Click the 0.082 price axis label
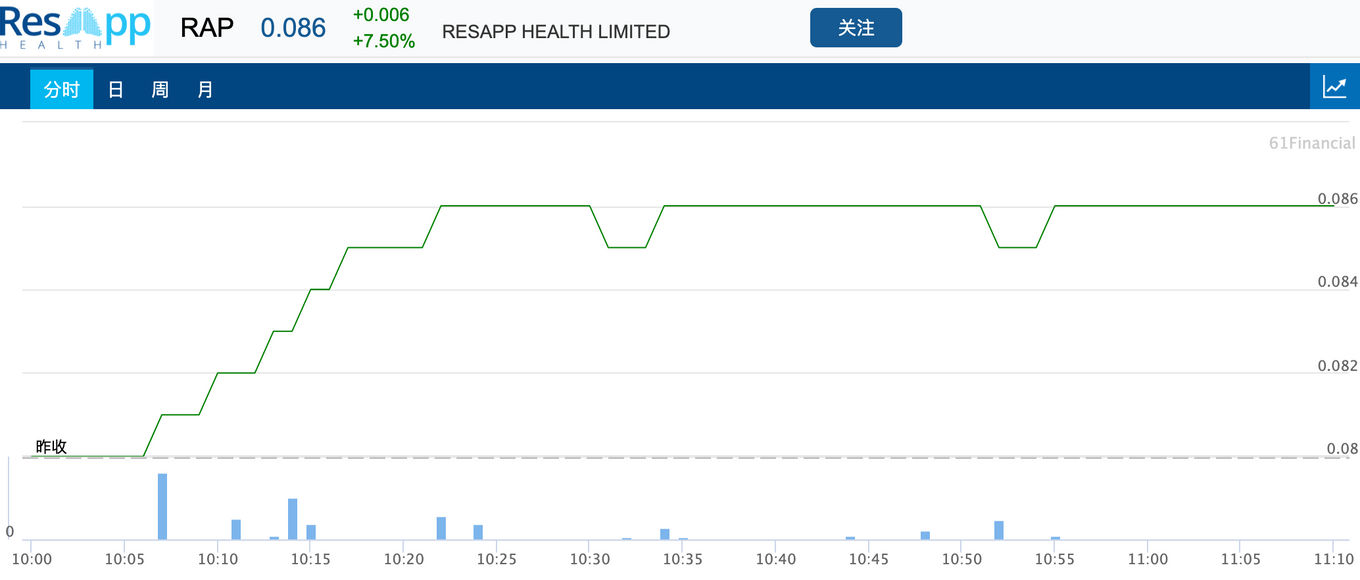The width and height of the screenshot is (1360, 580). pos(1338,366)
